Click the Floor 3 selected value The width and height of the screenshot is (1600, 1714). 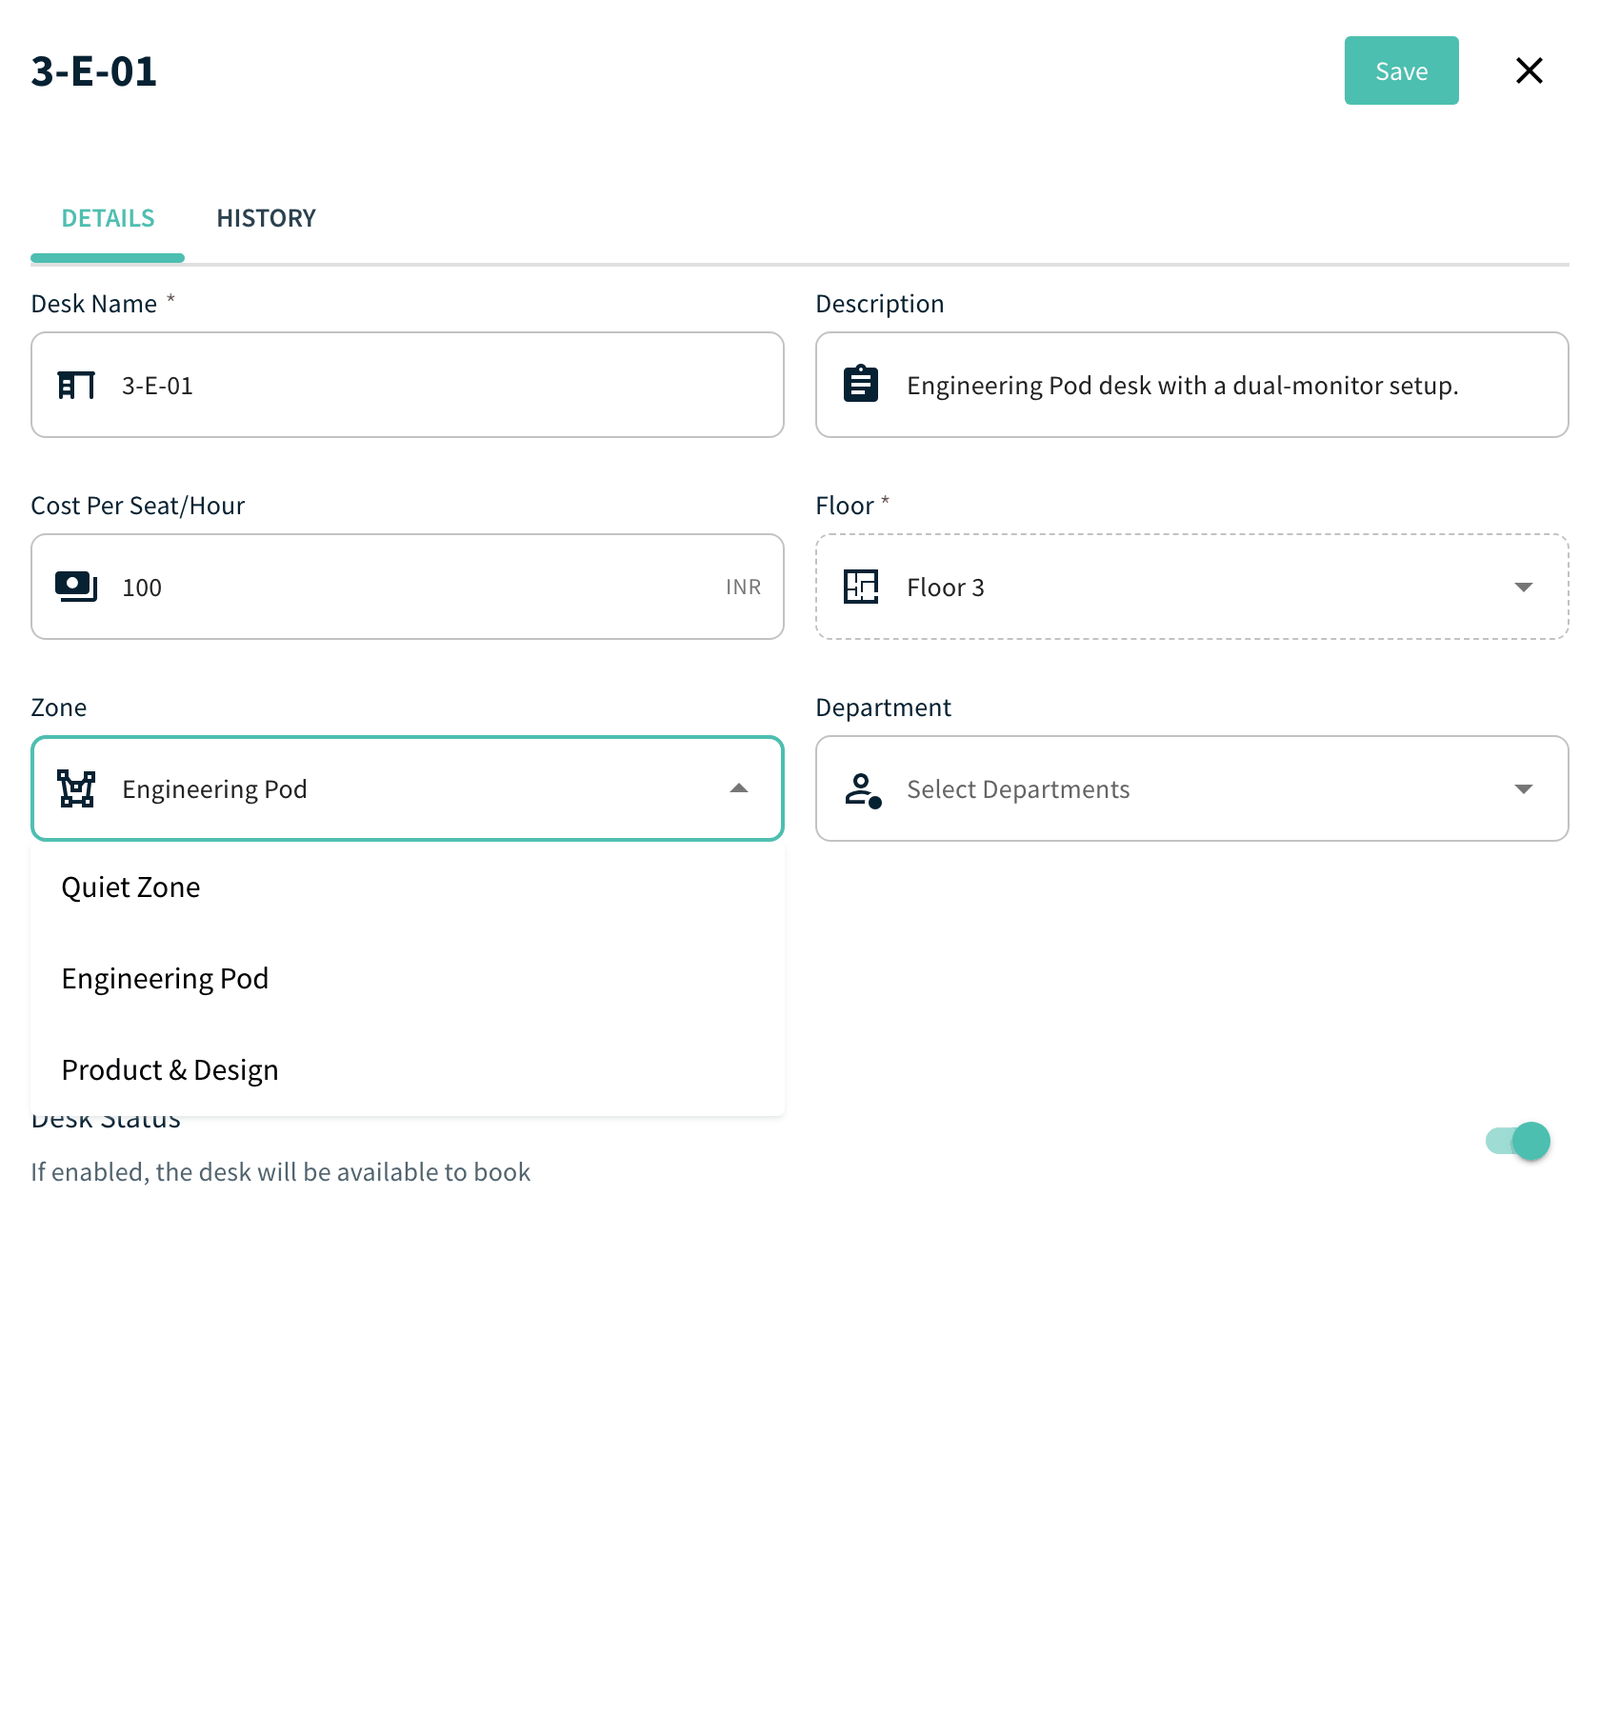click(945, 587)
